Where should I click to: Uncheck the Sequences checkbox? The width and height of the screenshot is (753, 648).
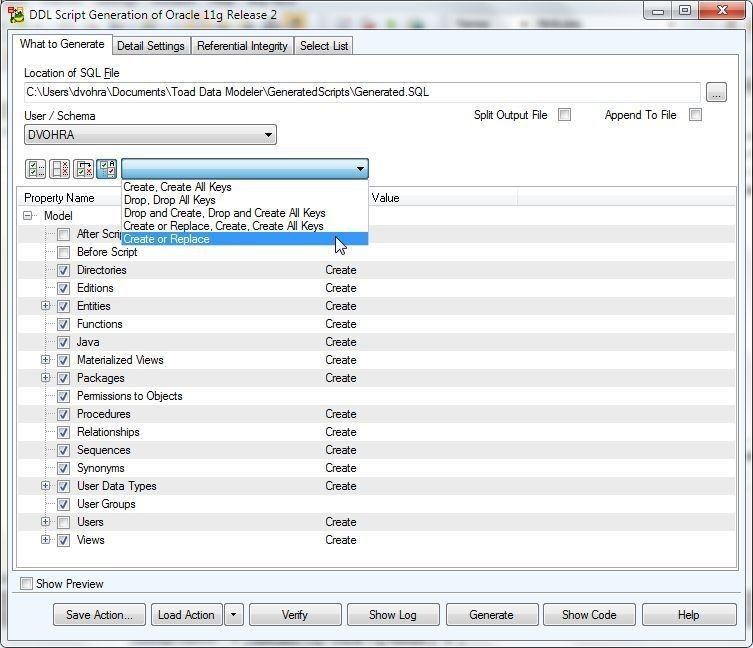click(63, 450)
